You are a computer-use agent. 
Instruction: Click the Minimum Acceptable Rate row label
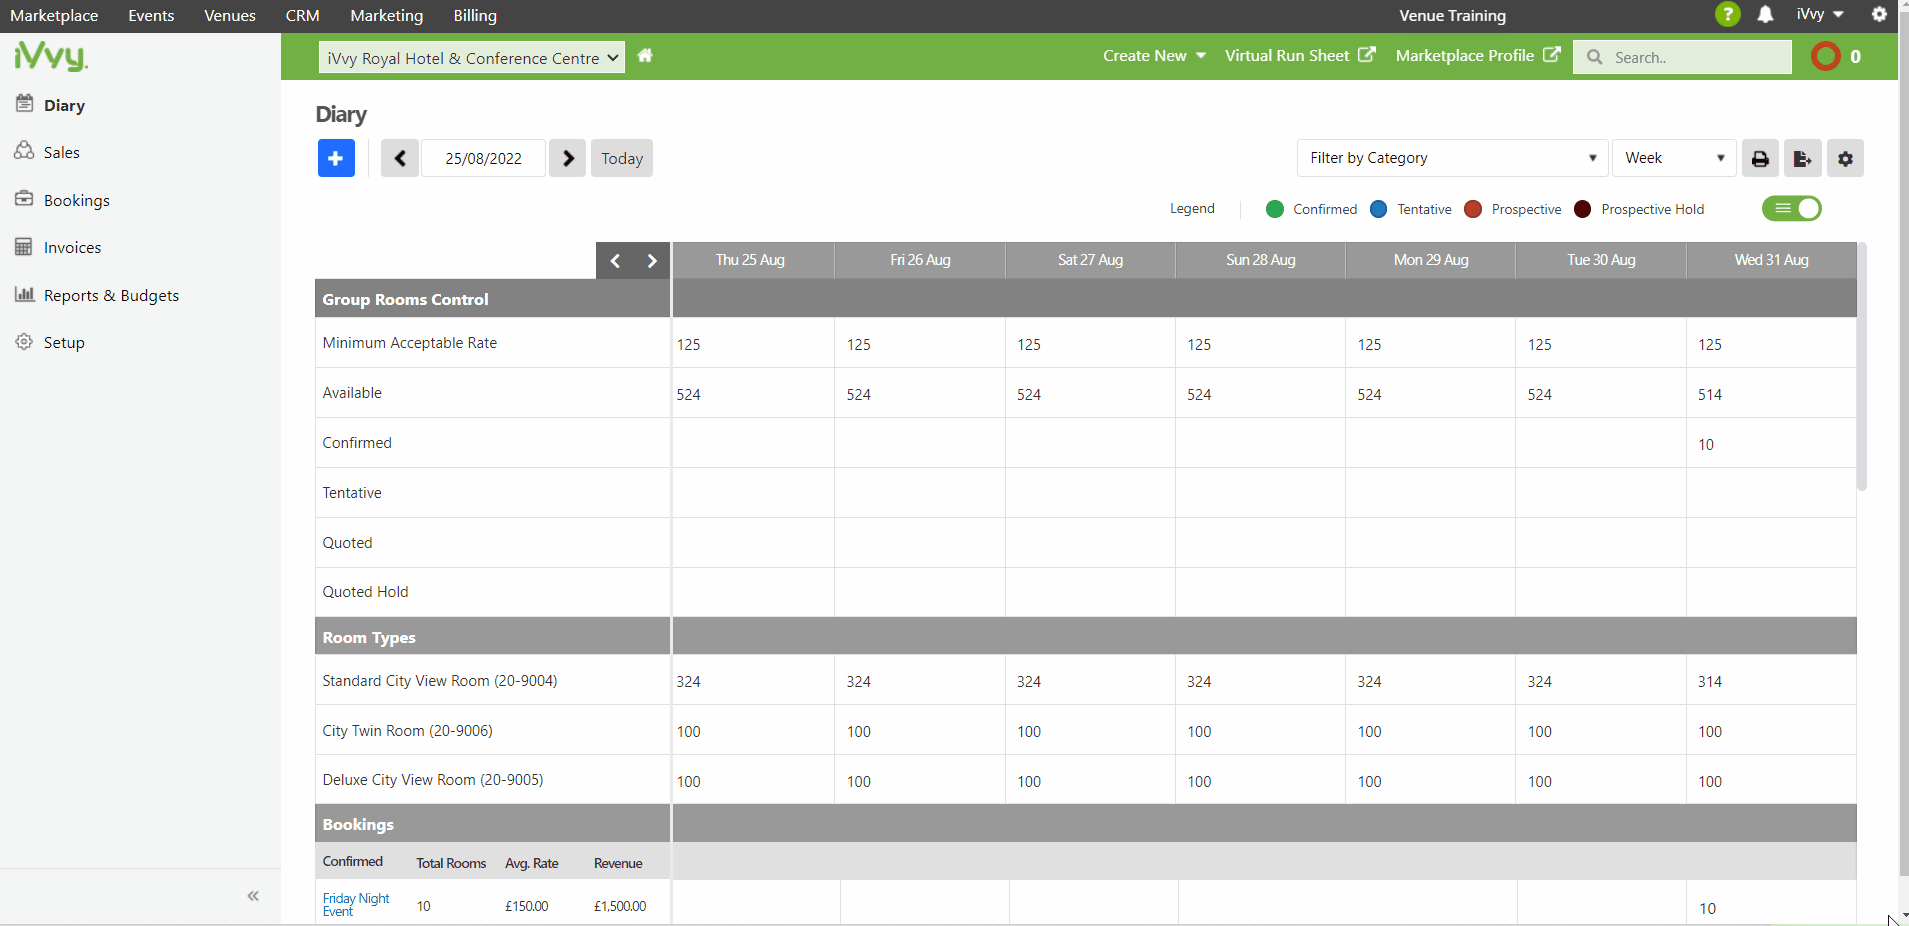[x=409, y=343]
